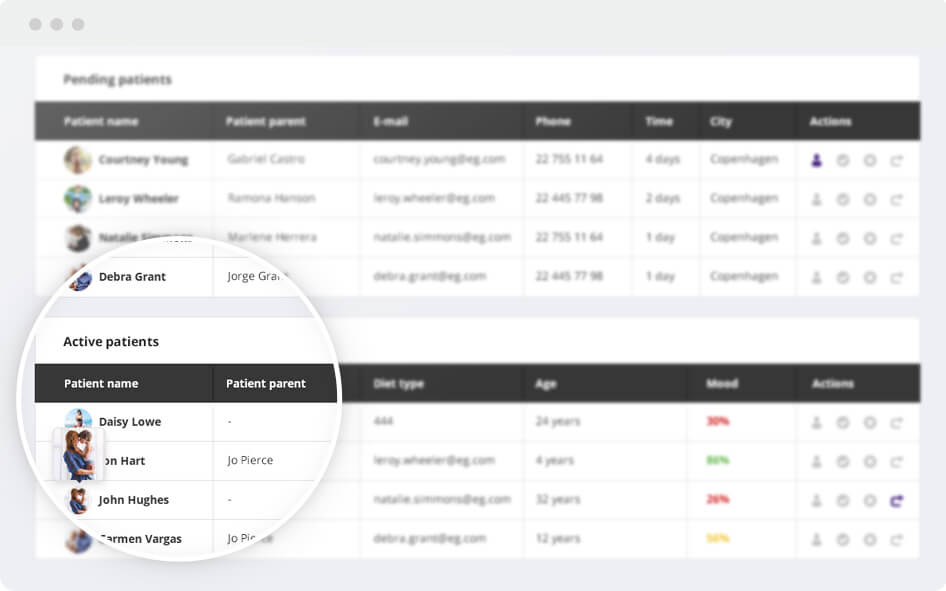Click the person icon in Daisy Lowe's row

click(x=816, y=422)
